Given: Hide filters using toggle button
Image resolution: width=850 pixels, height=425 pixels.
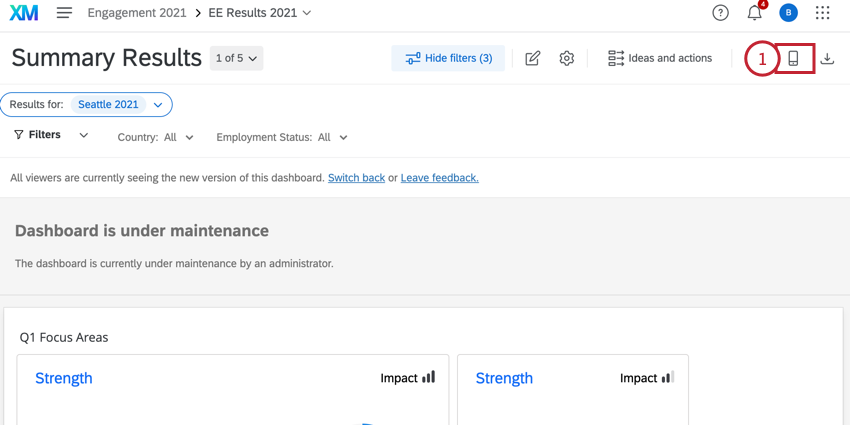Looking at the screenshot, I should [x=448, y=58].
